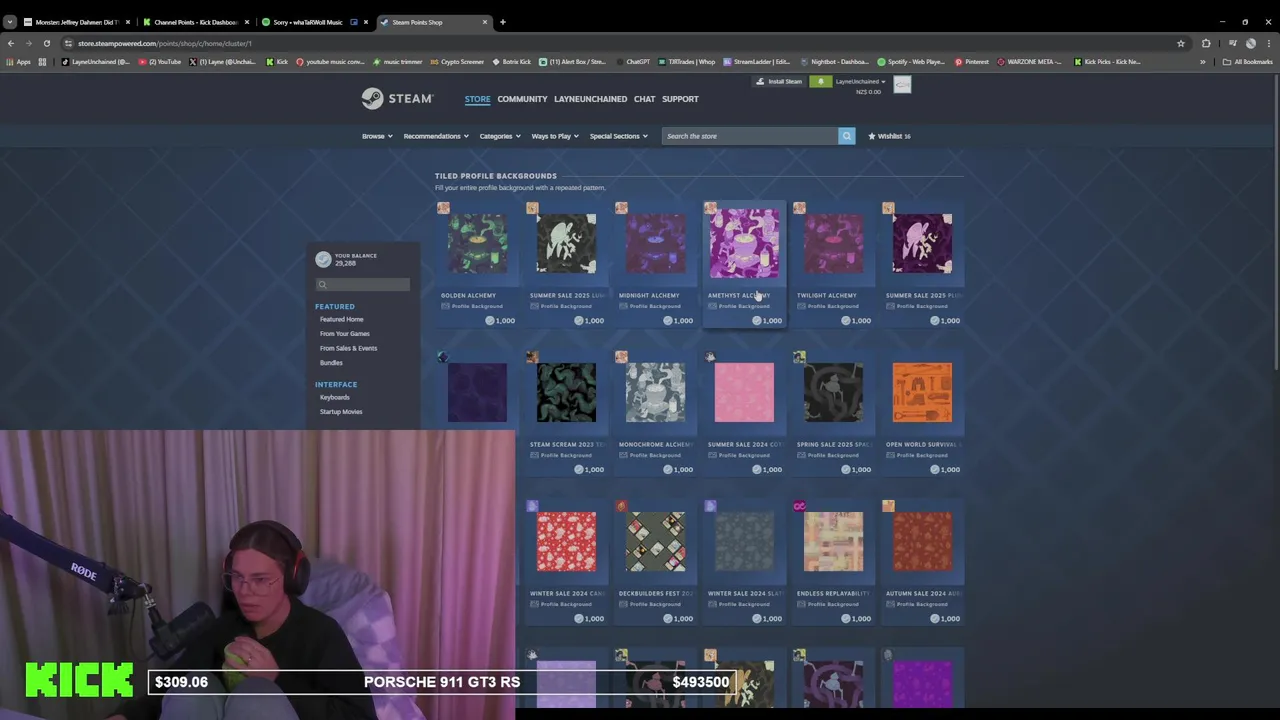Image resolution: width=1280 pixels, height=720 pixels.
Task: Open the Kick bookmark
Action: tap(277, 62)
